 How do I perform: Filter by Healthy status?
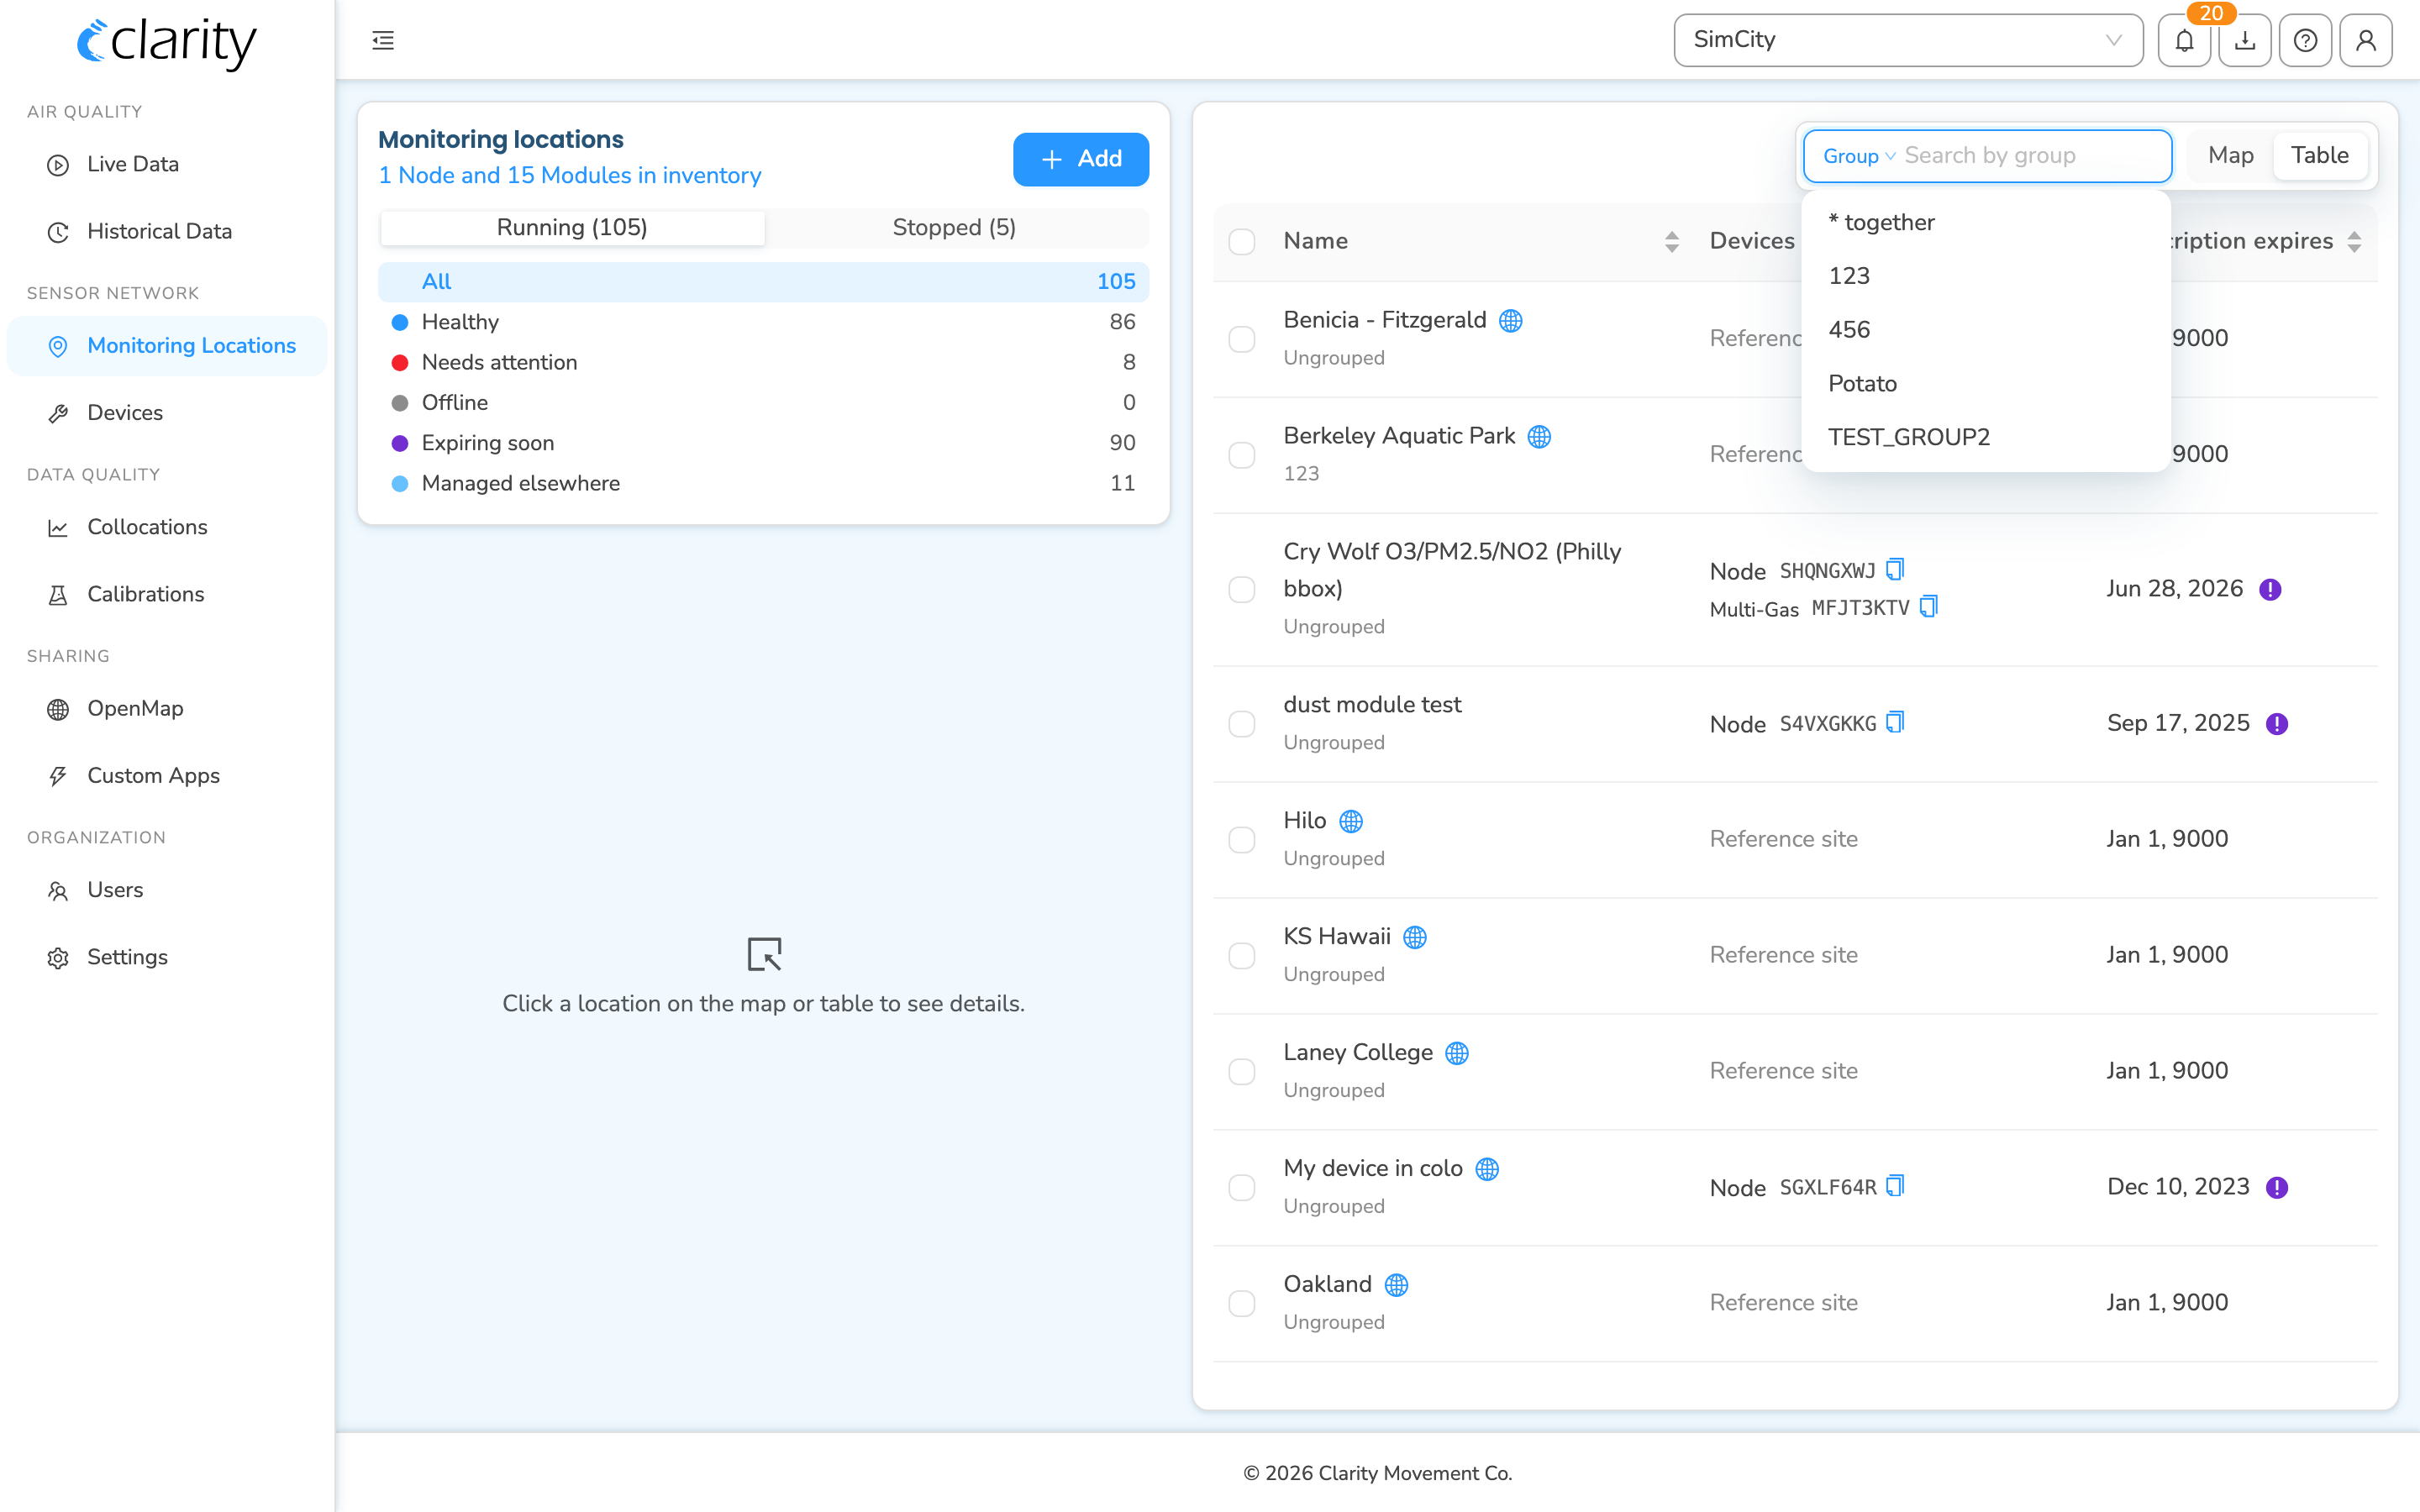coord(763,322)
